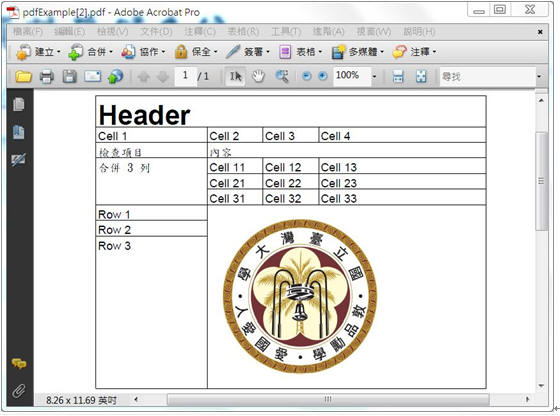Expand the zoom percentage dropdown arrow

pyautogui.click(x=374, y=76)
